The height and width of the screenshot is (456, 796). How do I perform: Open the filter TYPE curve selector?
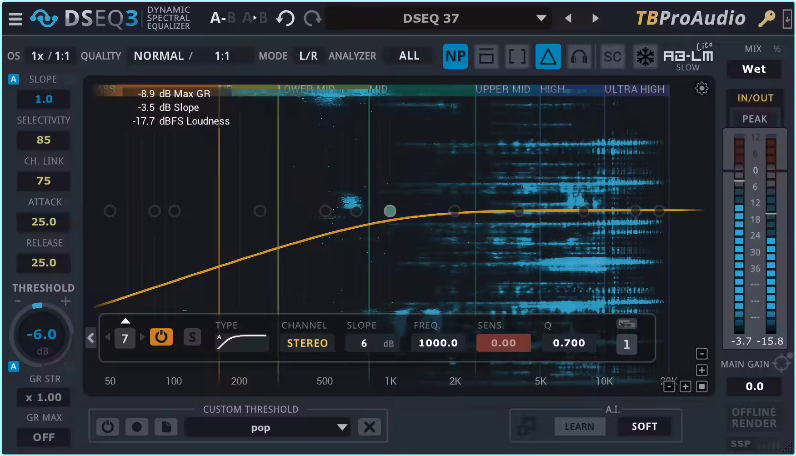click(242, 342)
